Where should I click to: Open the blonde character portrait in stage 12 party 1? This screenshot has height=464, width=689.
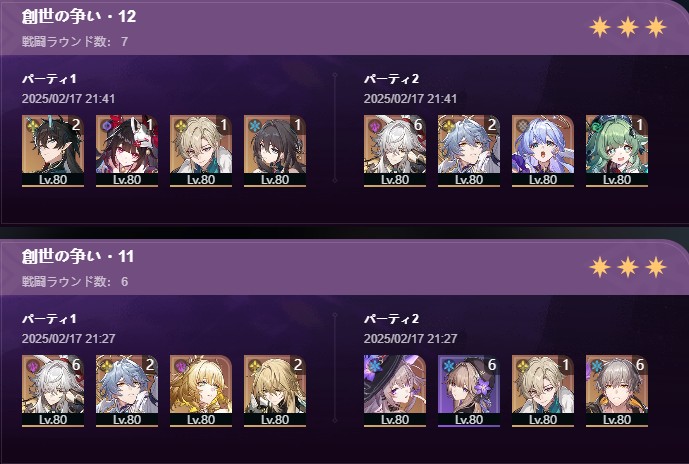[201, 151]
